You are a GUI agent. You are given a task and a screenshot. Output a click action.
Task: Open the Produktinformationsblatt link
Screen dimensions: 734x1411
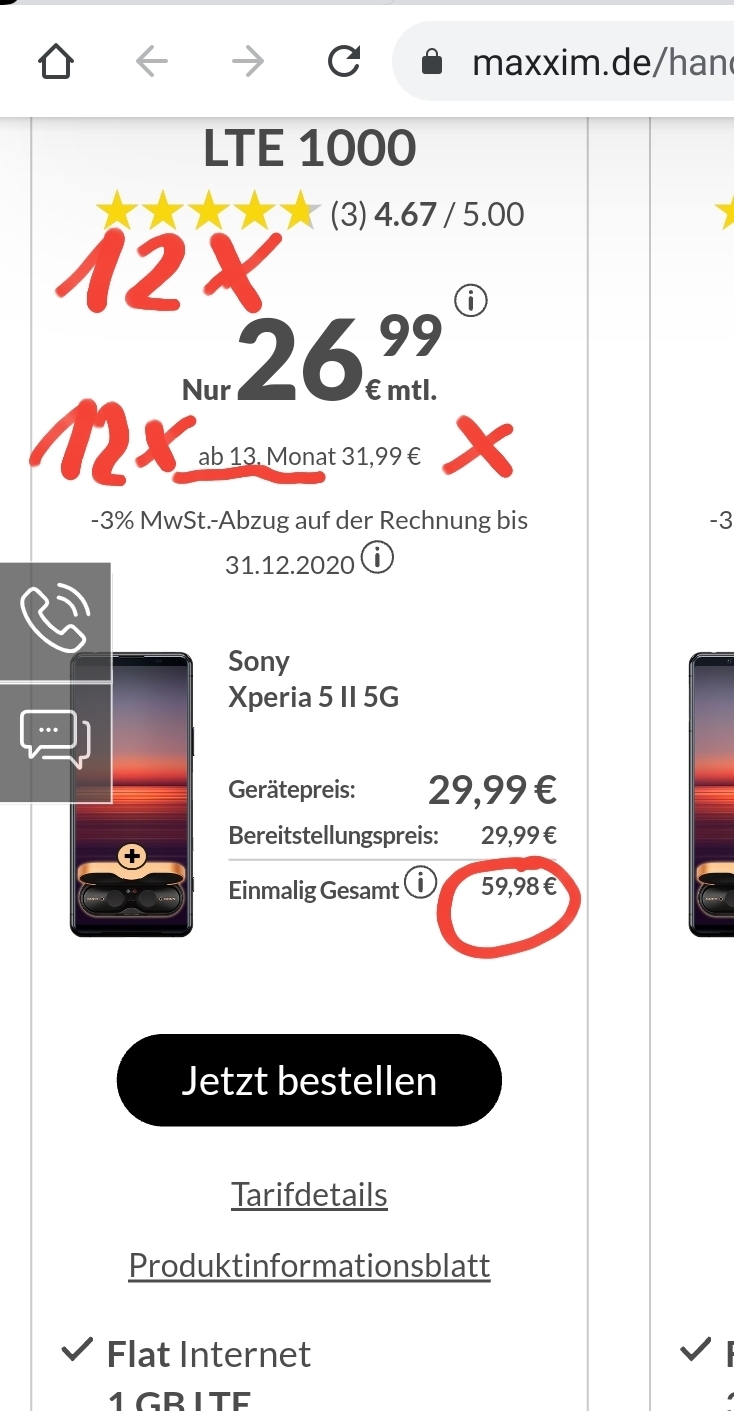pyautogui.click(x=309, y=1266)
